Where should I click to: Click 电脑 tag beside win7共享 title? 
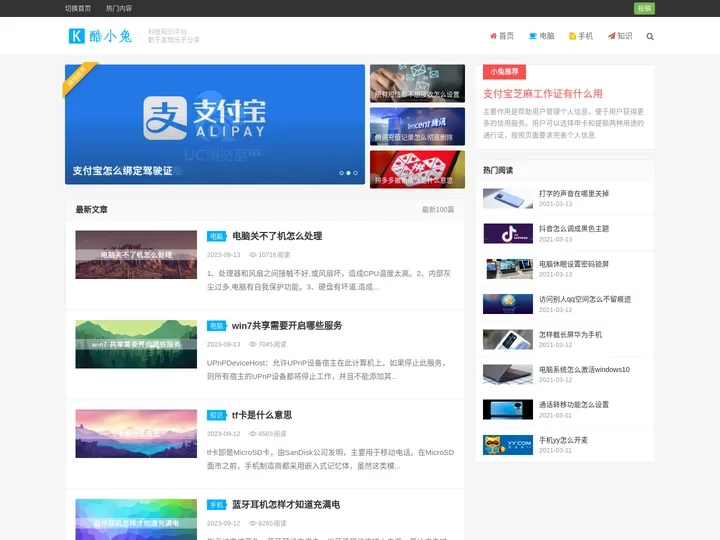point(217,326)
